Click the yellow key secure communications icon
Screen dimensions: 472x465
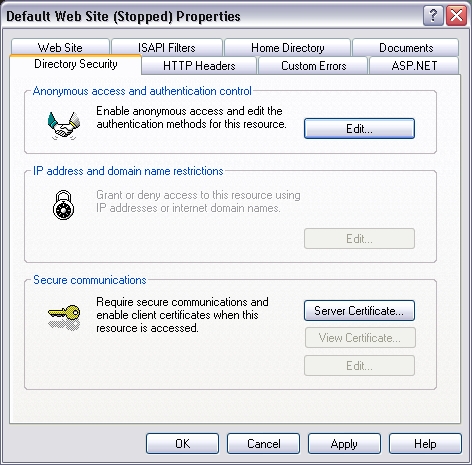pyautogui.click(x=64, y=317)
